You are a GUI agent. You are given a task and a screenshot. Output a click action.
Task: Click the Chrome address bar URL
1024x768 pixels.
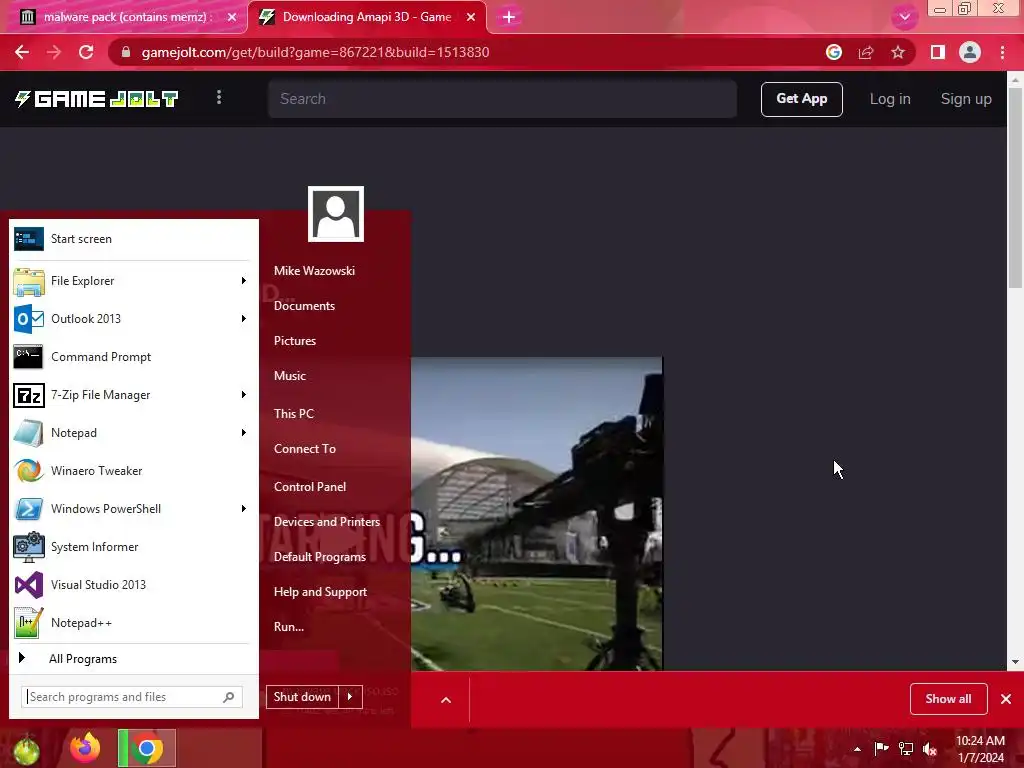click(x=315, y=52)
